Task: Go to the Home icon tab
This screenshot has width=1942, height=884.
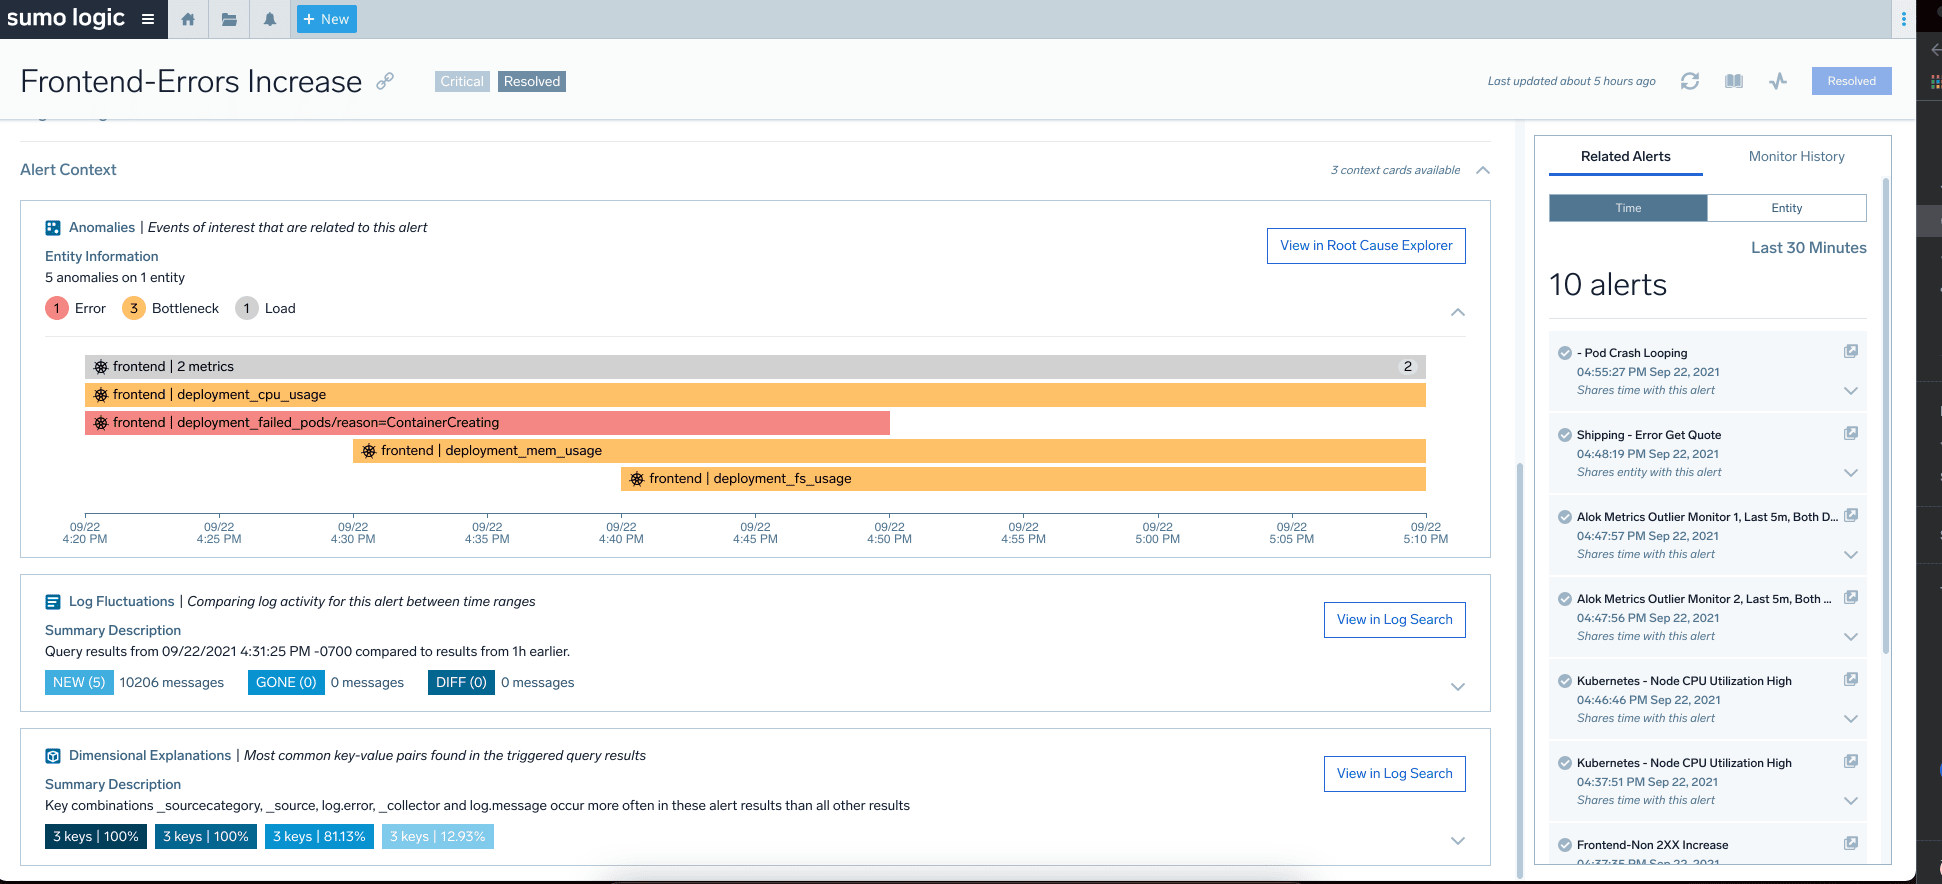Action: pos(188,19)
